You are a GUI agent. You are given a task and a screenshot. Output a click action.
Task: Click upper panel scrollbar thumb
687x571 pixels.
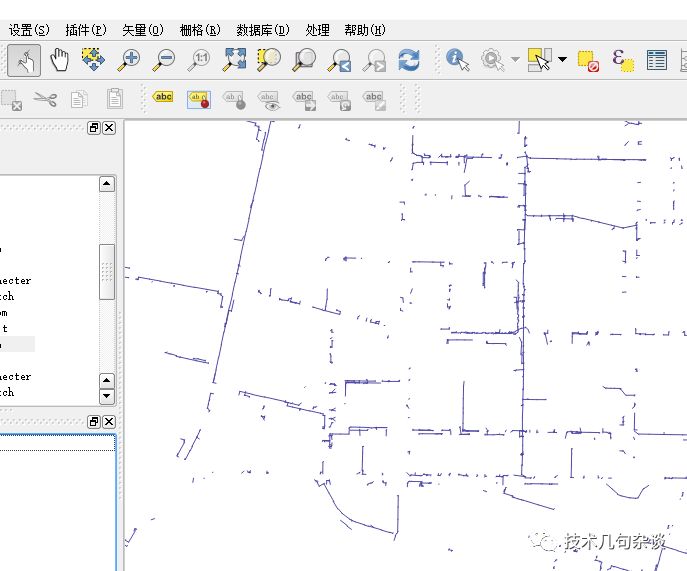(107, 272)
